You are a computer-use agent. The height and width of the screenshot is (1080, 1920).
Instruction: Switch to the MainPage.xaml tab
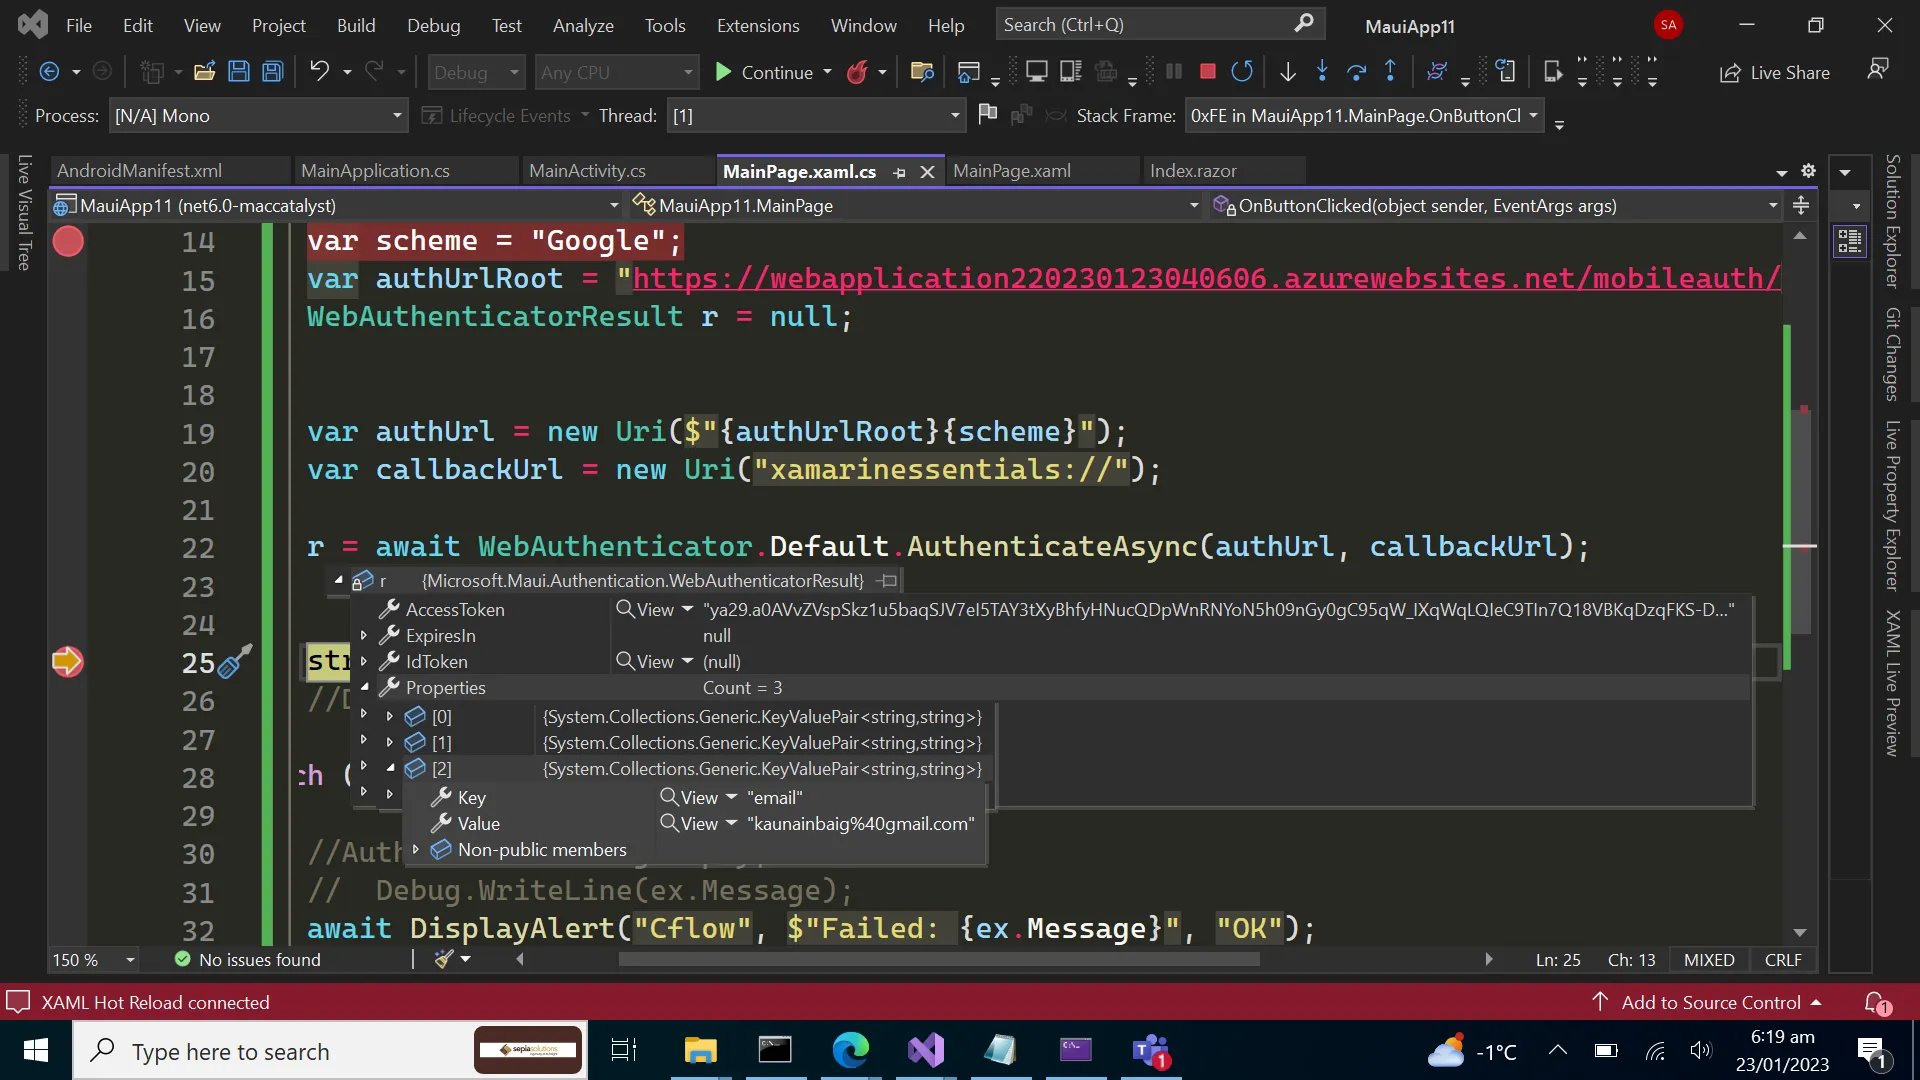pos(1011,171)
